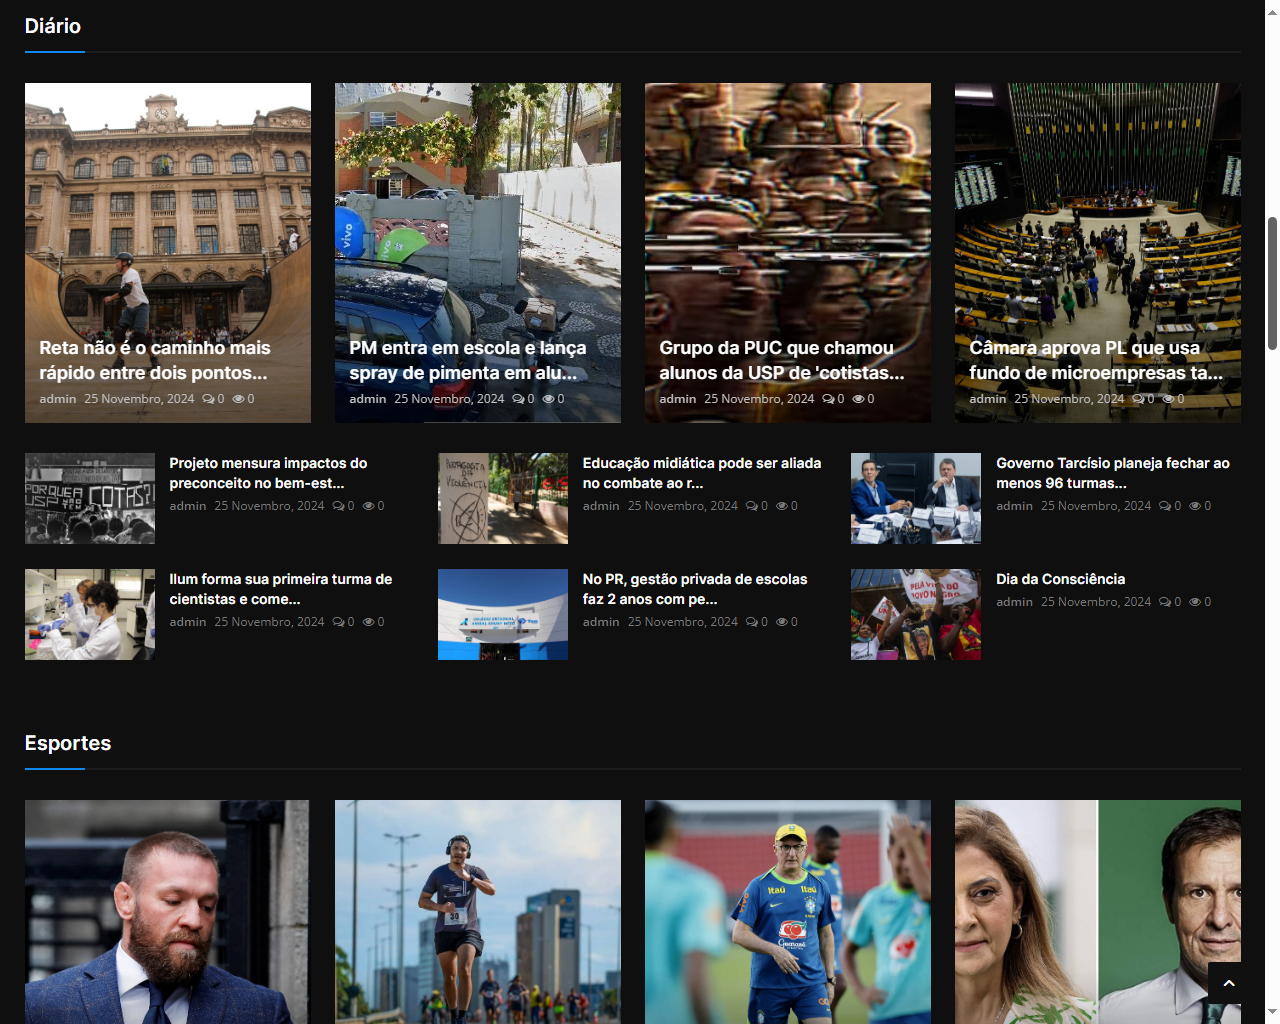Click comments icon under 'Governo Tarcísio' article
Viewport: 1280px width, 1024px height.
coord(1165,506)
